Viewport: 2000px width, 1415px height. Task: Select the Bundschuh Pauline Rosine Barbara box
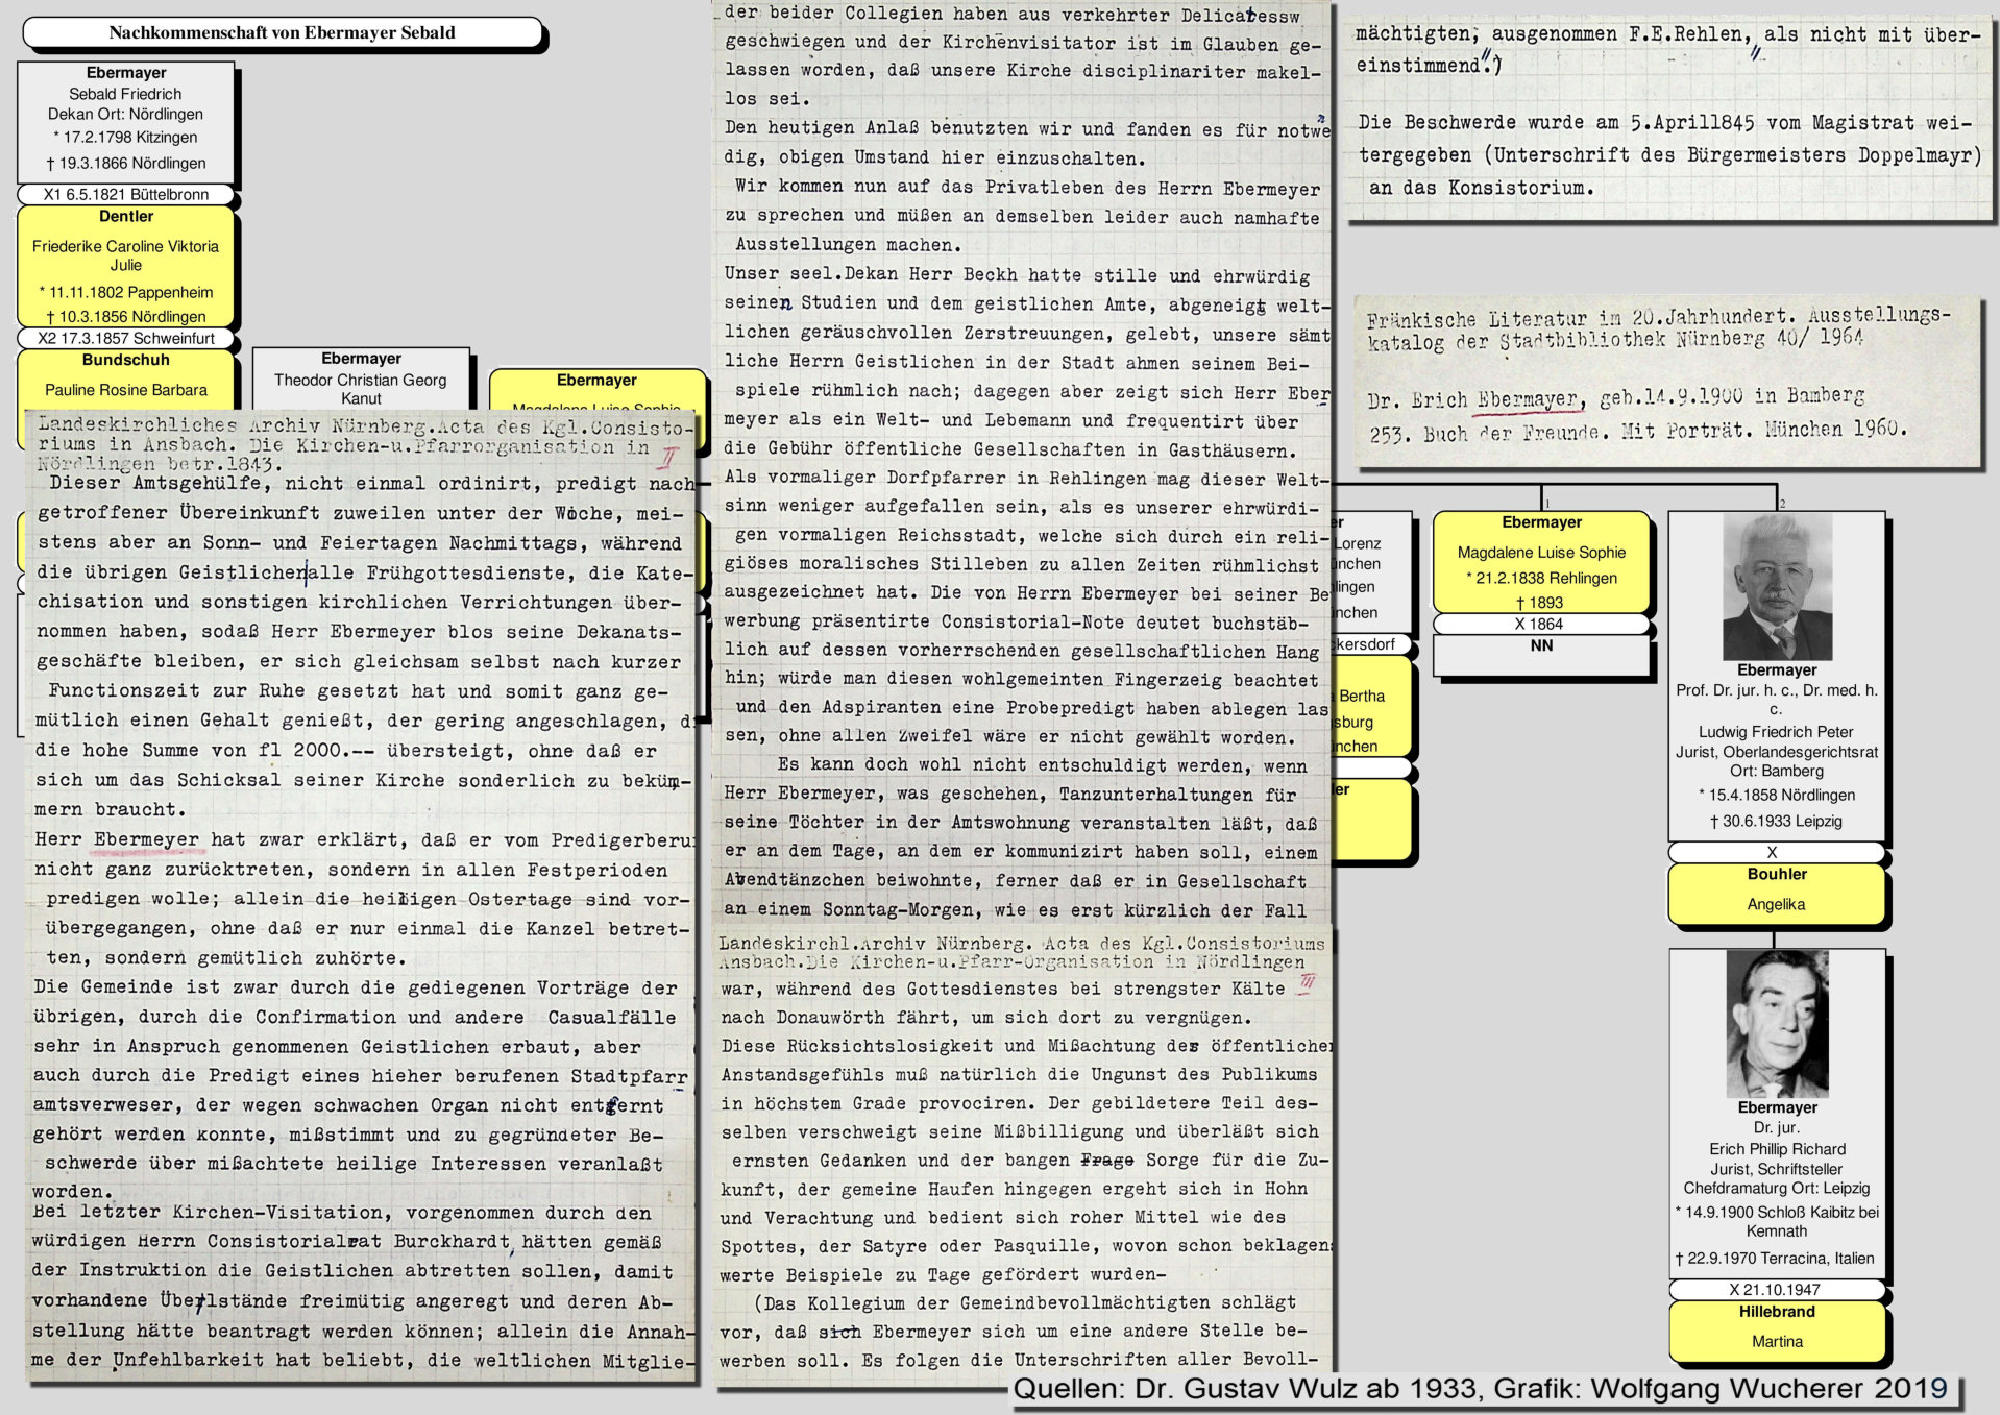point(126,378)
